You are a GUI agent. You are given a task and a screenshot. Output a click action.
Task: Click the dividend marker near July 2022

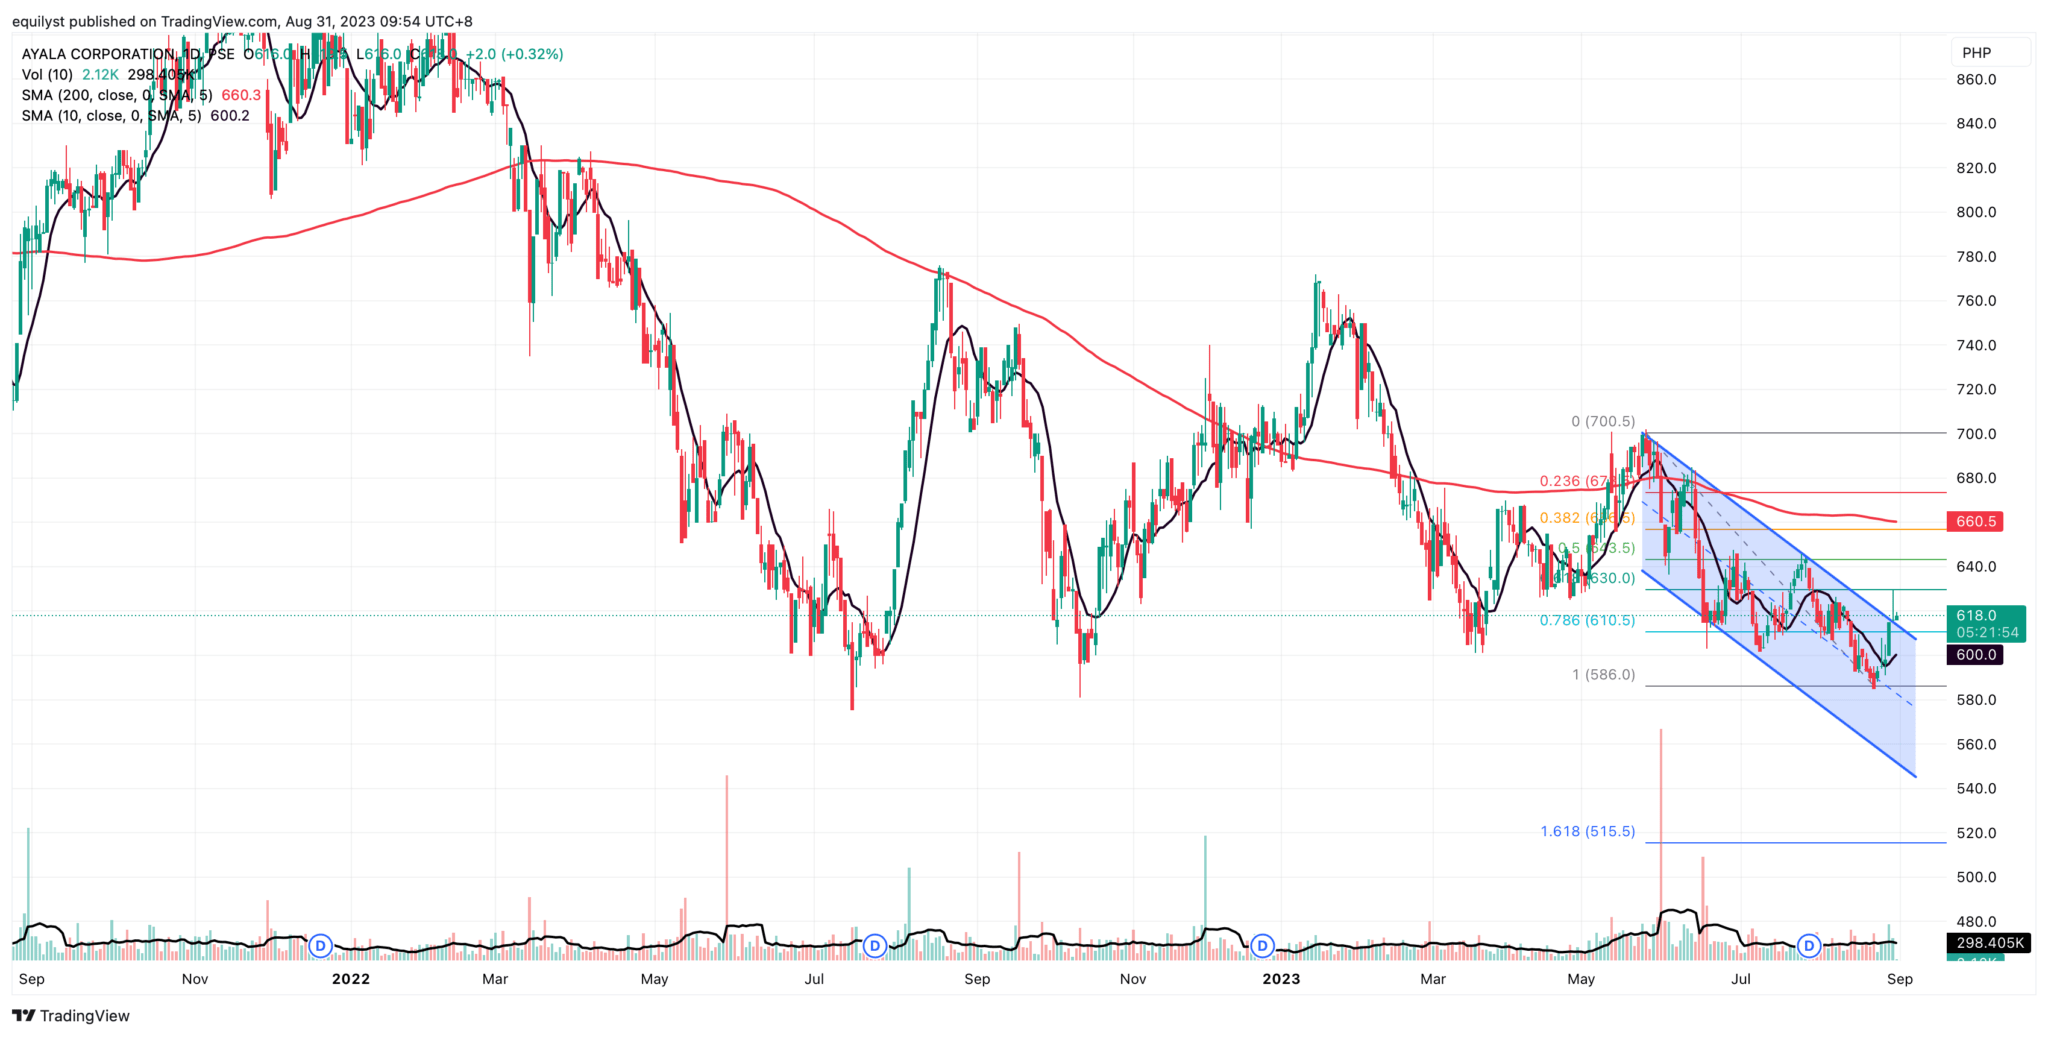pyautogui.click(x=875, y=945)
